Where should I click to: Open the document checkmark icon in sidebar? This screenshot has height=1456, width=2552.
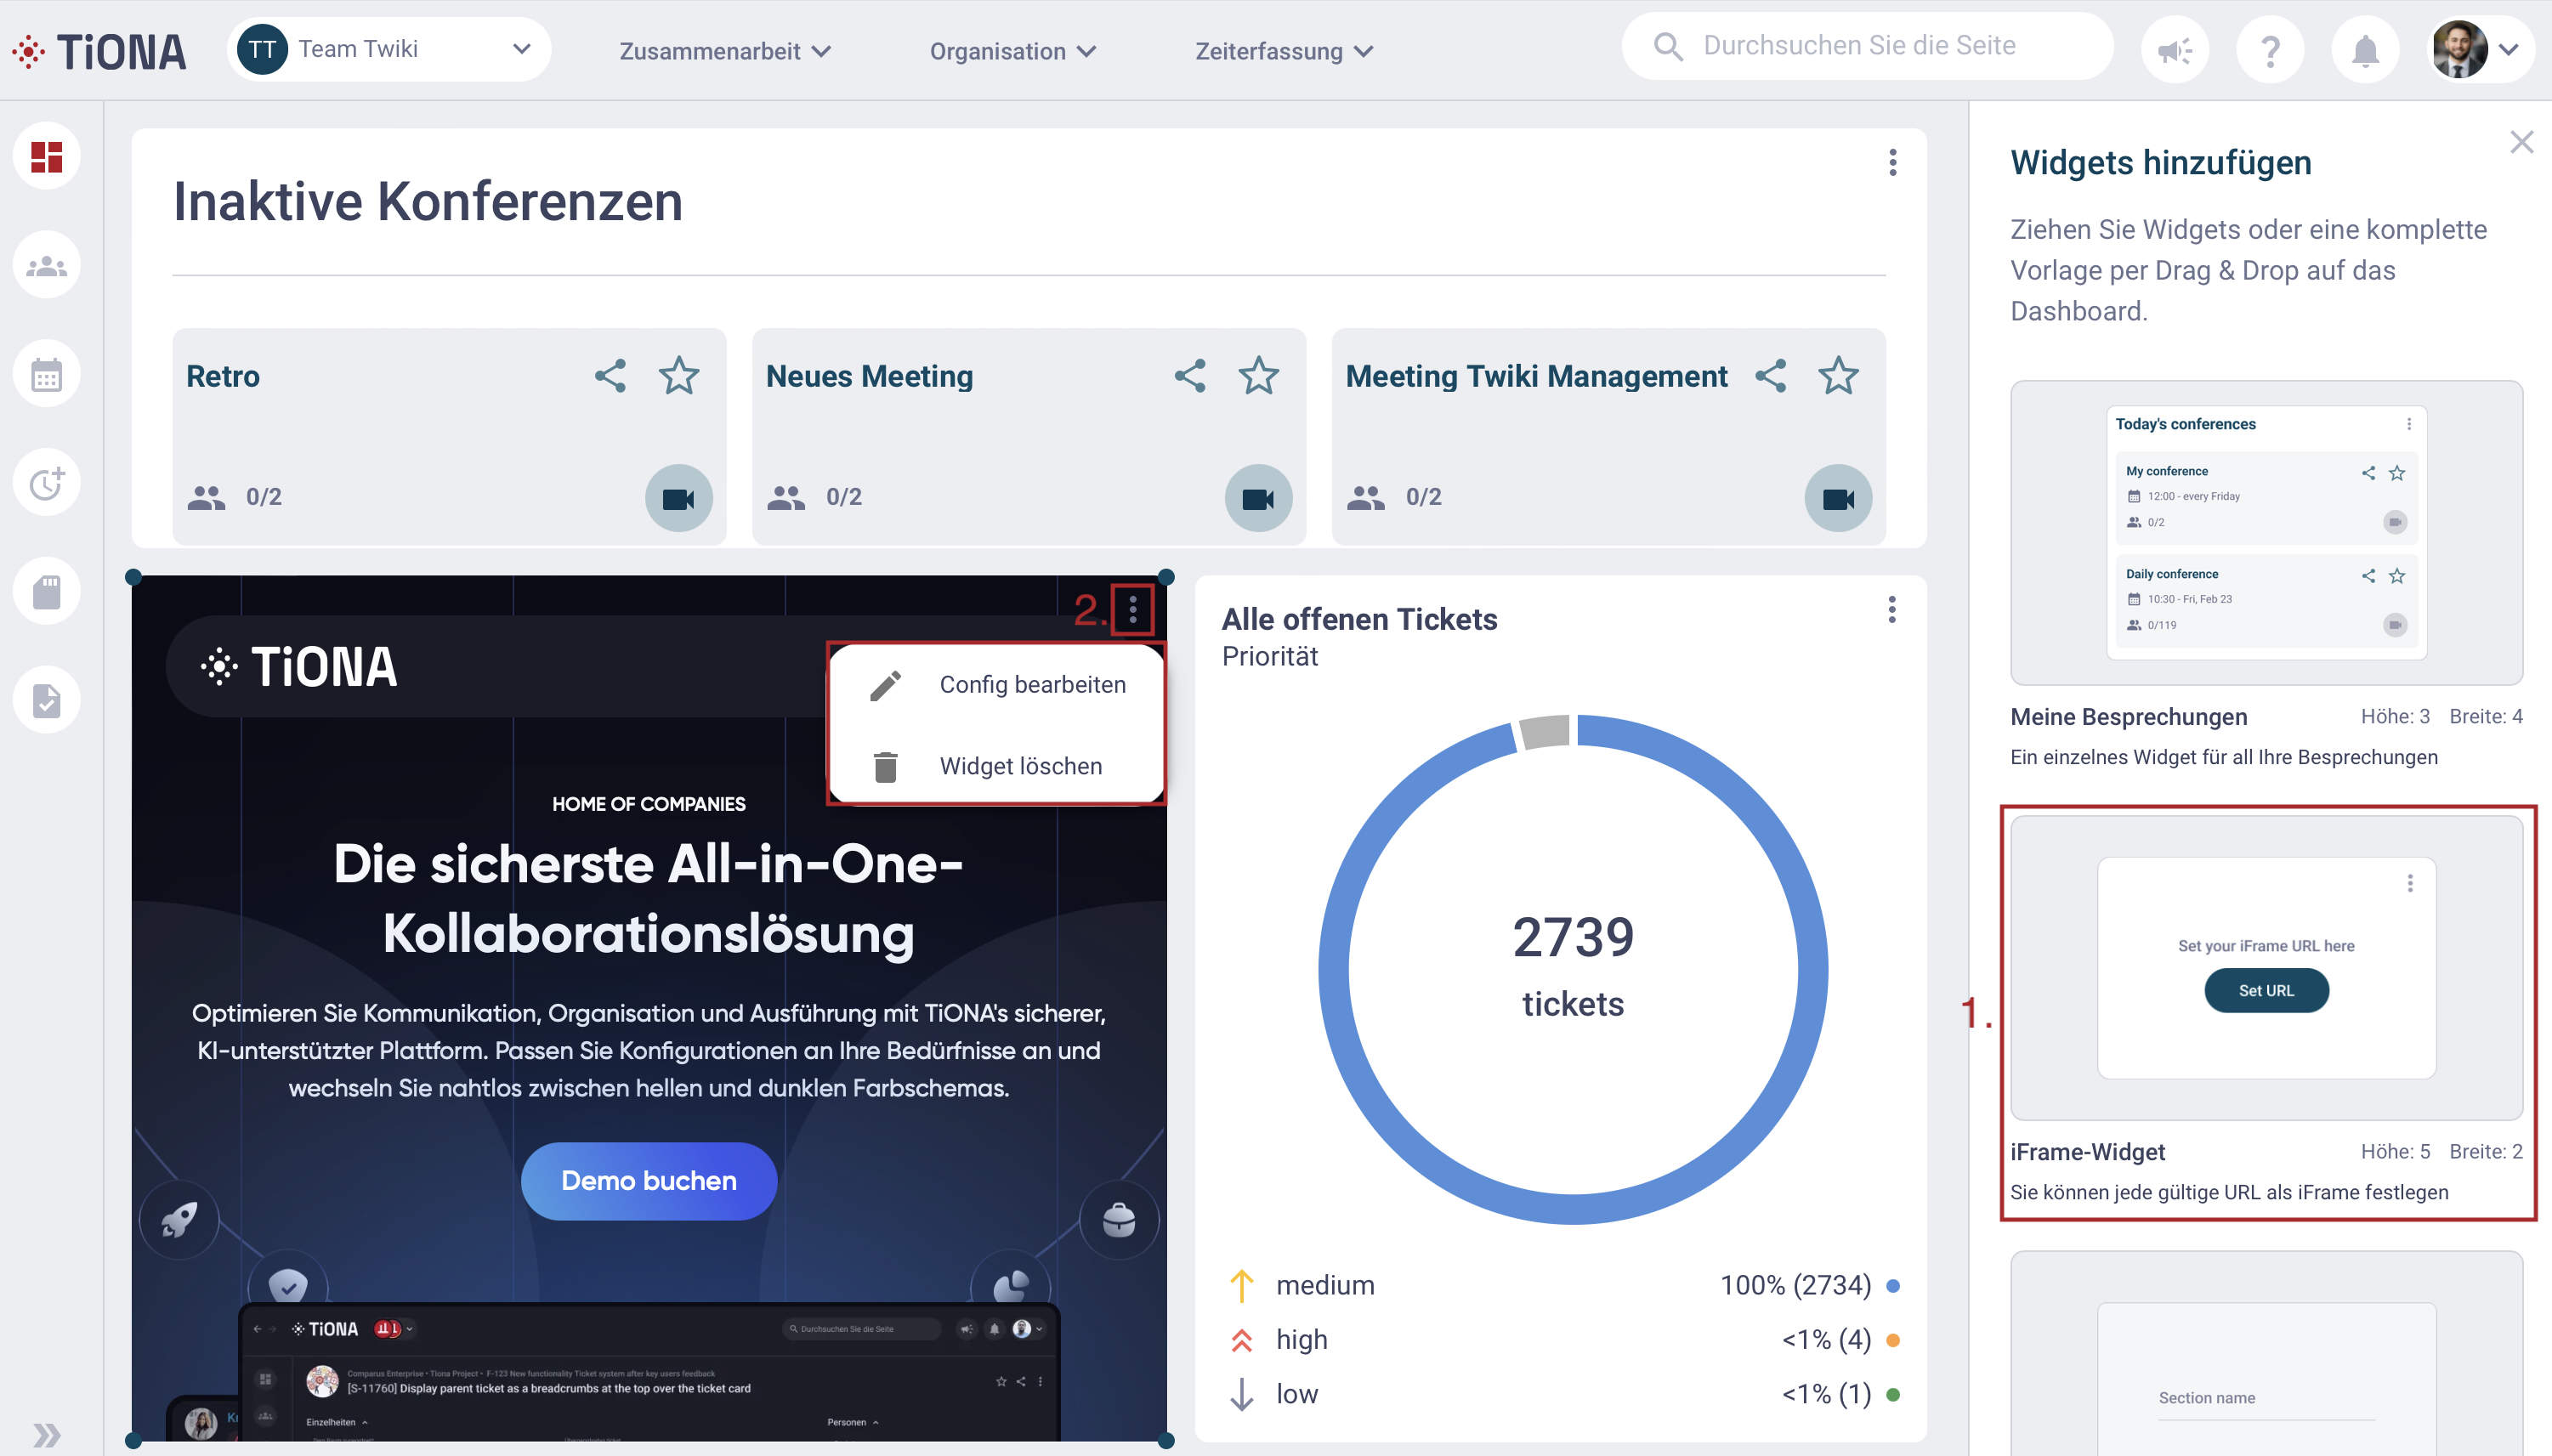click(47, 701)
